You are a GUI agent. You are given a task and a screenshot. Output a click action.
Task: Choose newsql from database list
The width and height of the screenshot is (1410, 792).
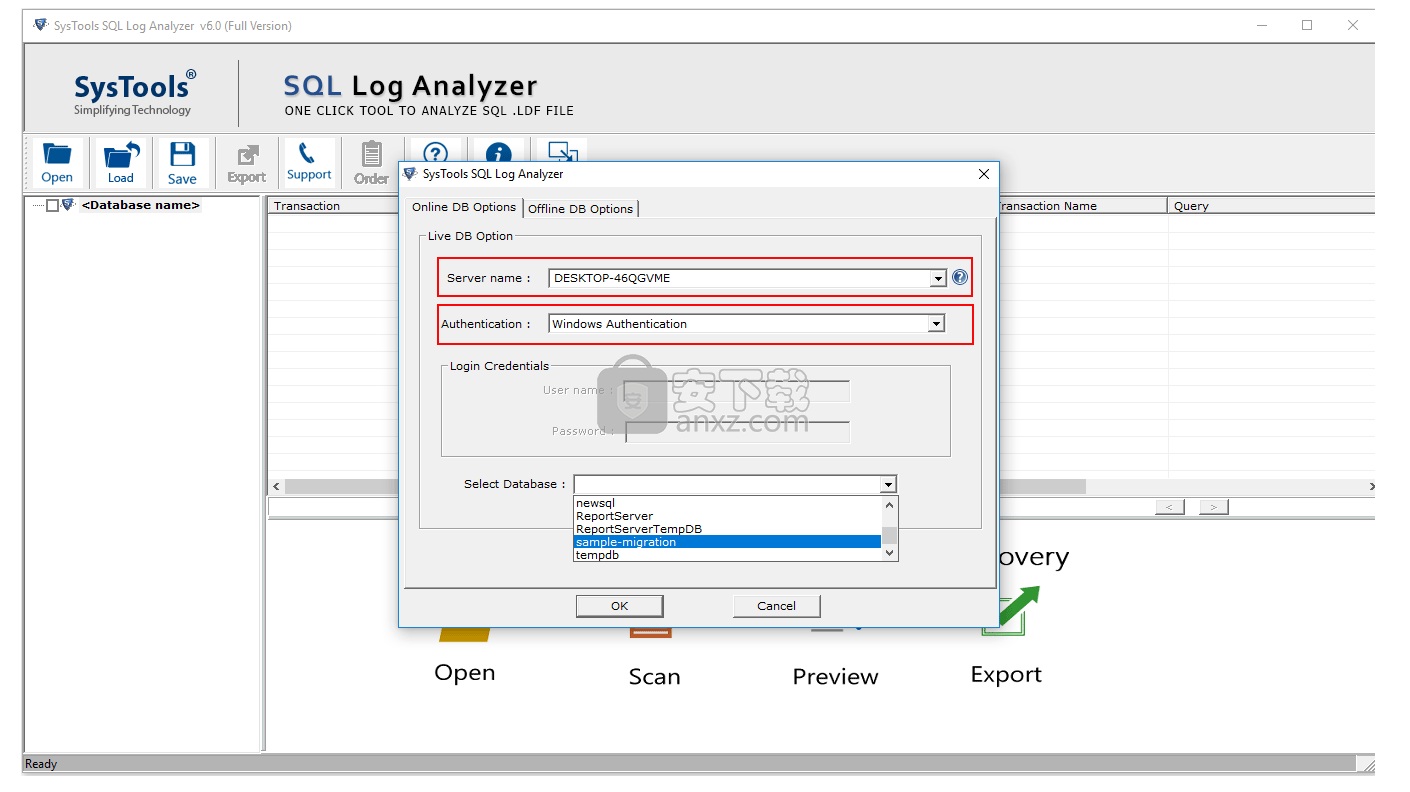click(727, 503)
